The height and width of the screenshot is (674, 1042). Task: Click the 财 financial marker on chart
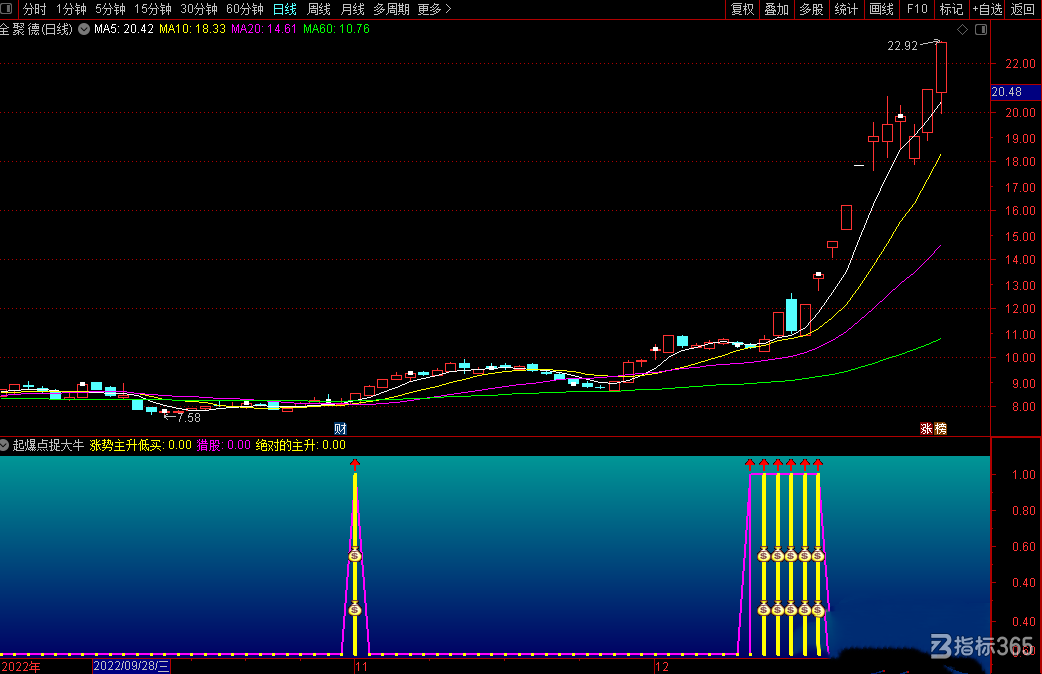[x=340, y=429]
